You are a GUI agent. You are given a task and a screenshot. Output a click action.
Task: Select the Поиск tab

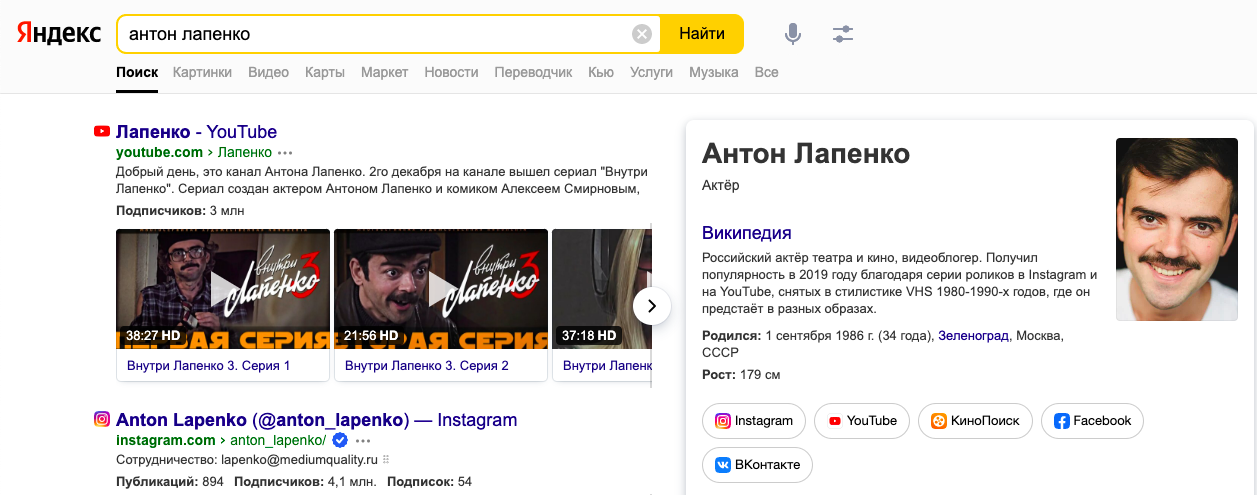(x=137, y=72)
